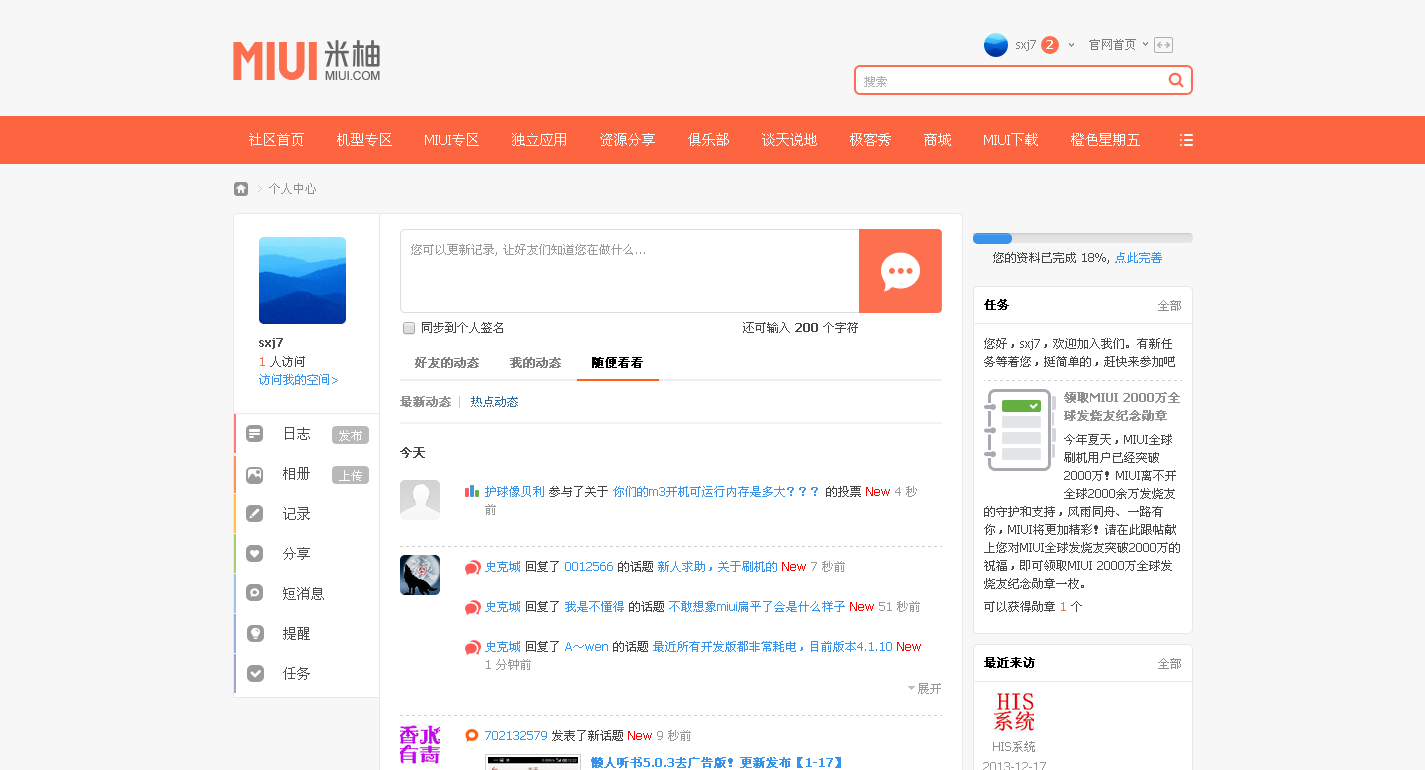Open 俱乐部 menu item
This screenshot has height=770, width=1425.
coord(708,140)
